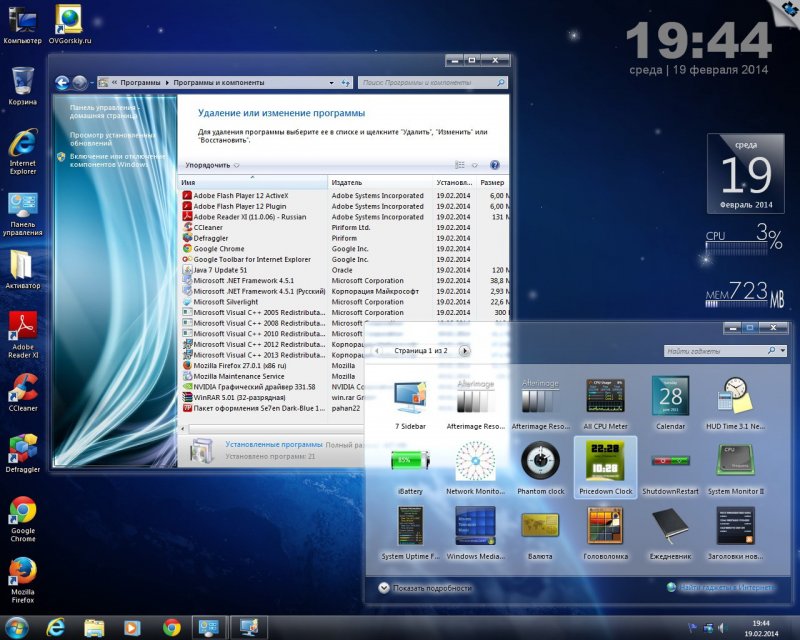Select the Mozilla Firefox desktop icon
This screenshot has height=640, width=800.
22,580
